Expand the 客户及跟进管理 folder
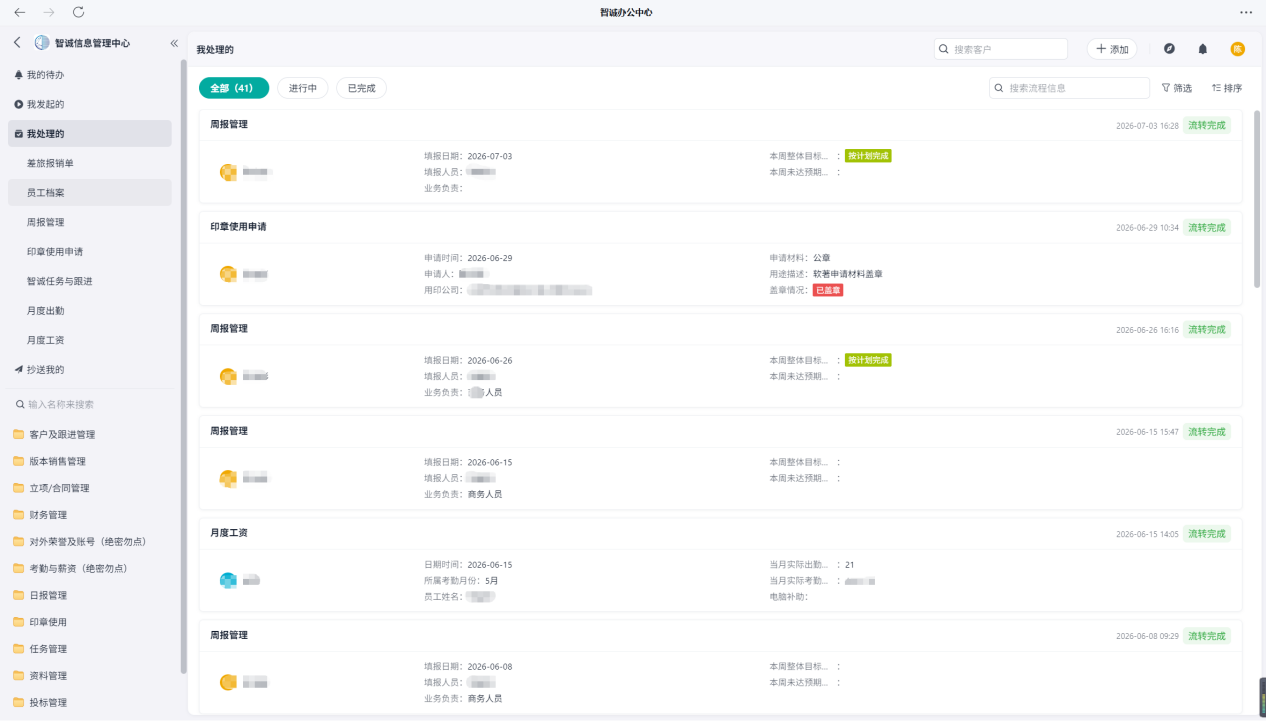Image resolution: width=1266 pixels, height=721 pixels. (x=90, y=435)
